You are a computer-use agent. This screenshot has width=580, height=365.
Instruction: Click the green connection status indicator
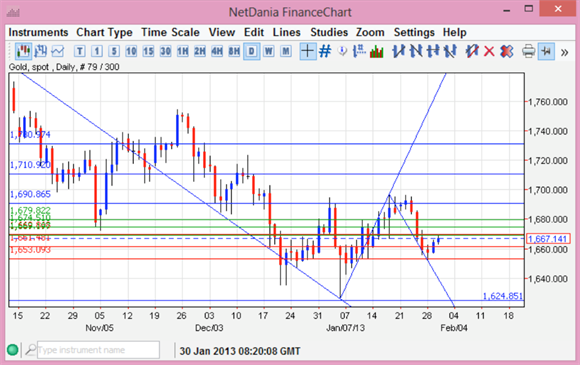tap(13, 349)
